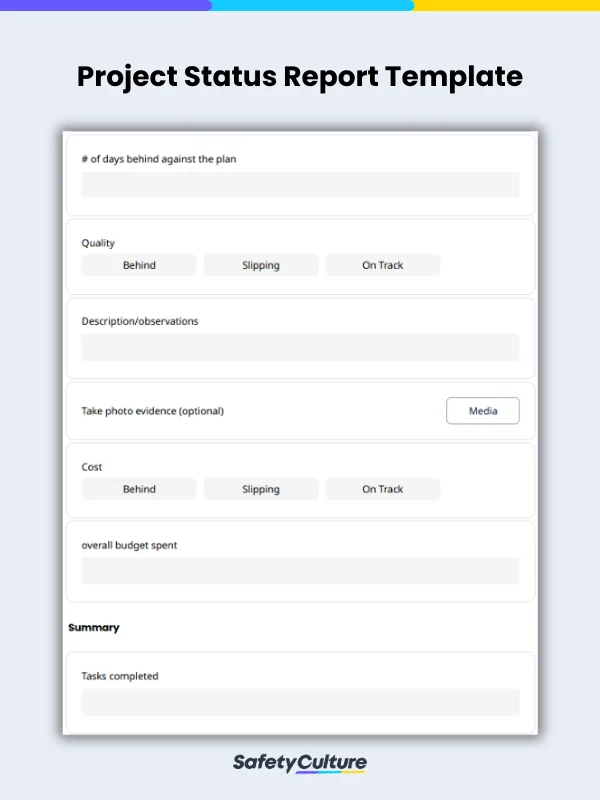
Task: Click the "Take photo evidence (optional)" label
Action: tap(151, 410)
